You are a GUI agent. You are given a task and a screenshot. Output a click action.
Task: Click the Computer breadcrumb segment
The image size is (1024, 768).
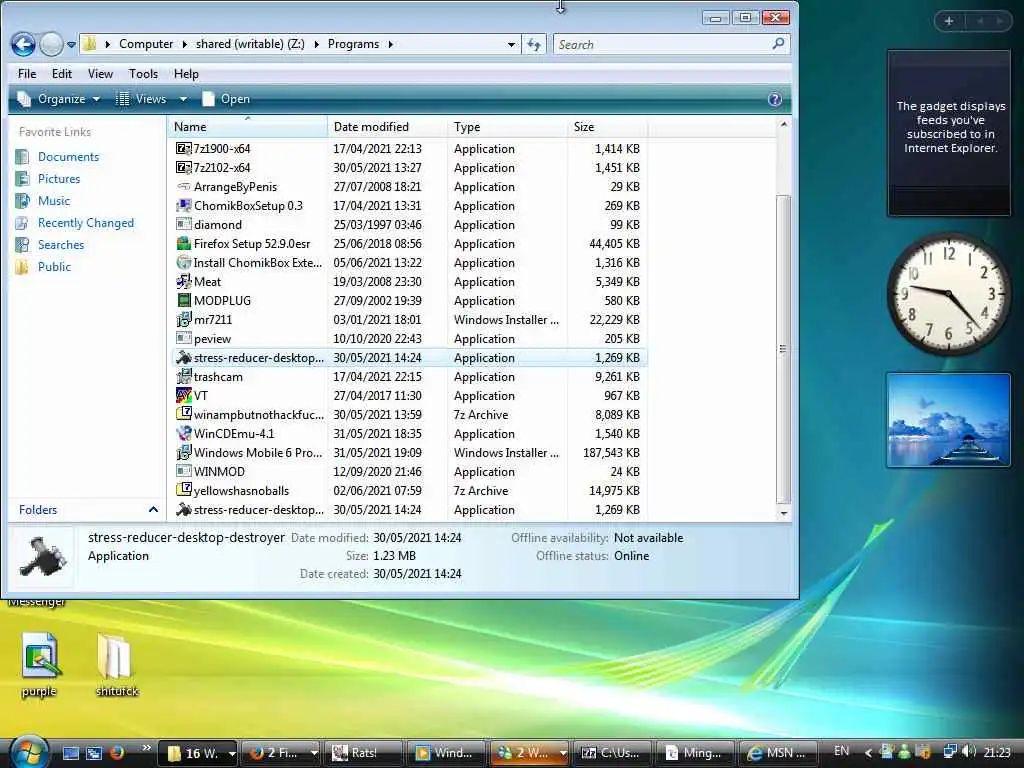click(146, 44)
